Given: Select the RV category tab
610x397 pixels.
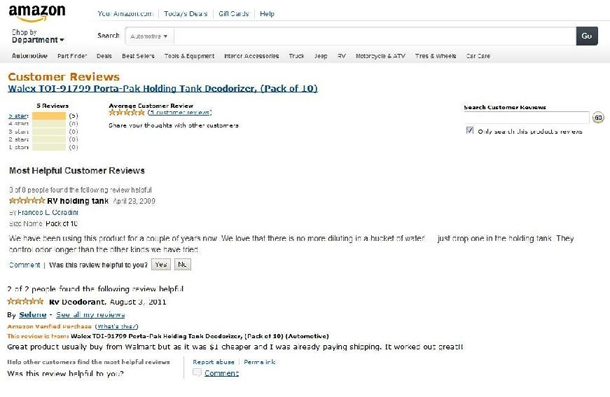Looking at the screenshot, I should click(342, 56).
